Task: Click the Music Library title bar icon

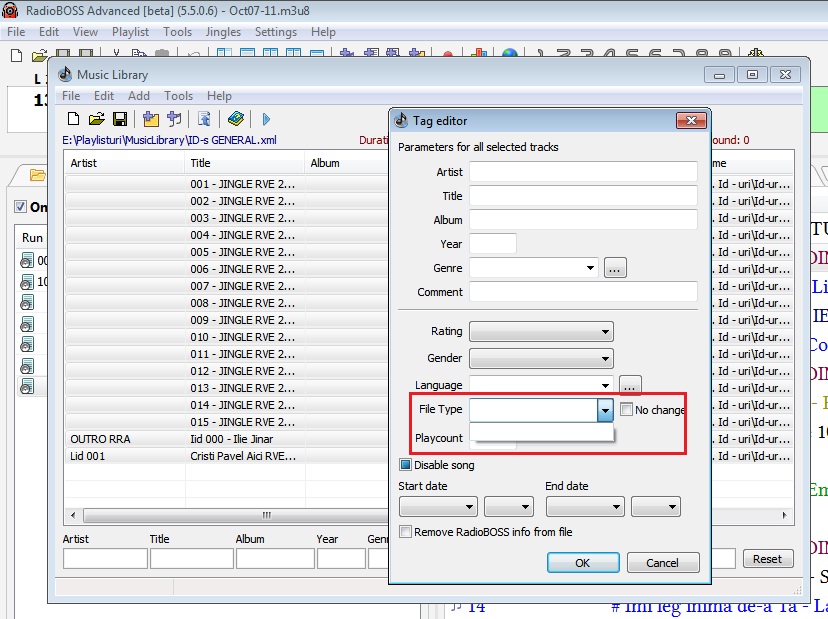Action: tap(65, 74)
